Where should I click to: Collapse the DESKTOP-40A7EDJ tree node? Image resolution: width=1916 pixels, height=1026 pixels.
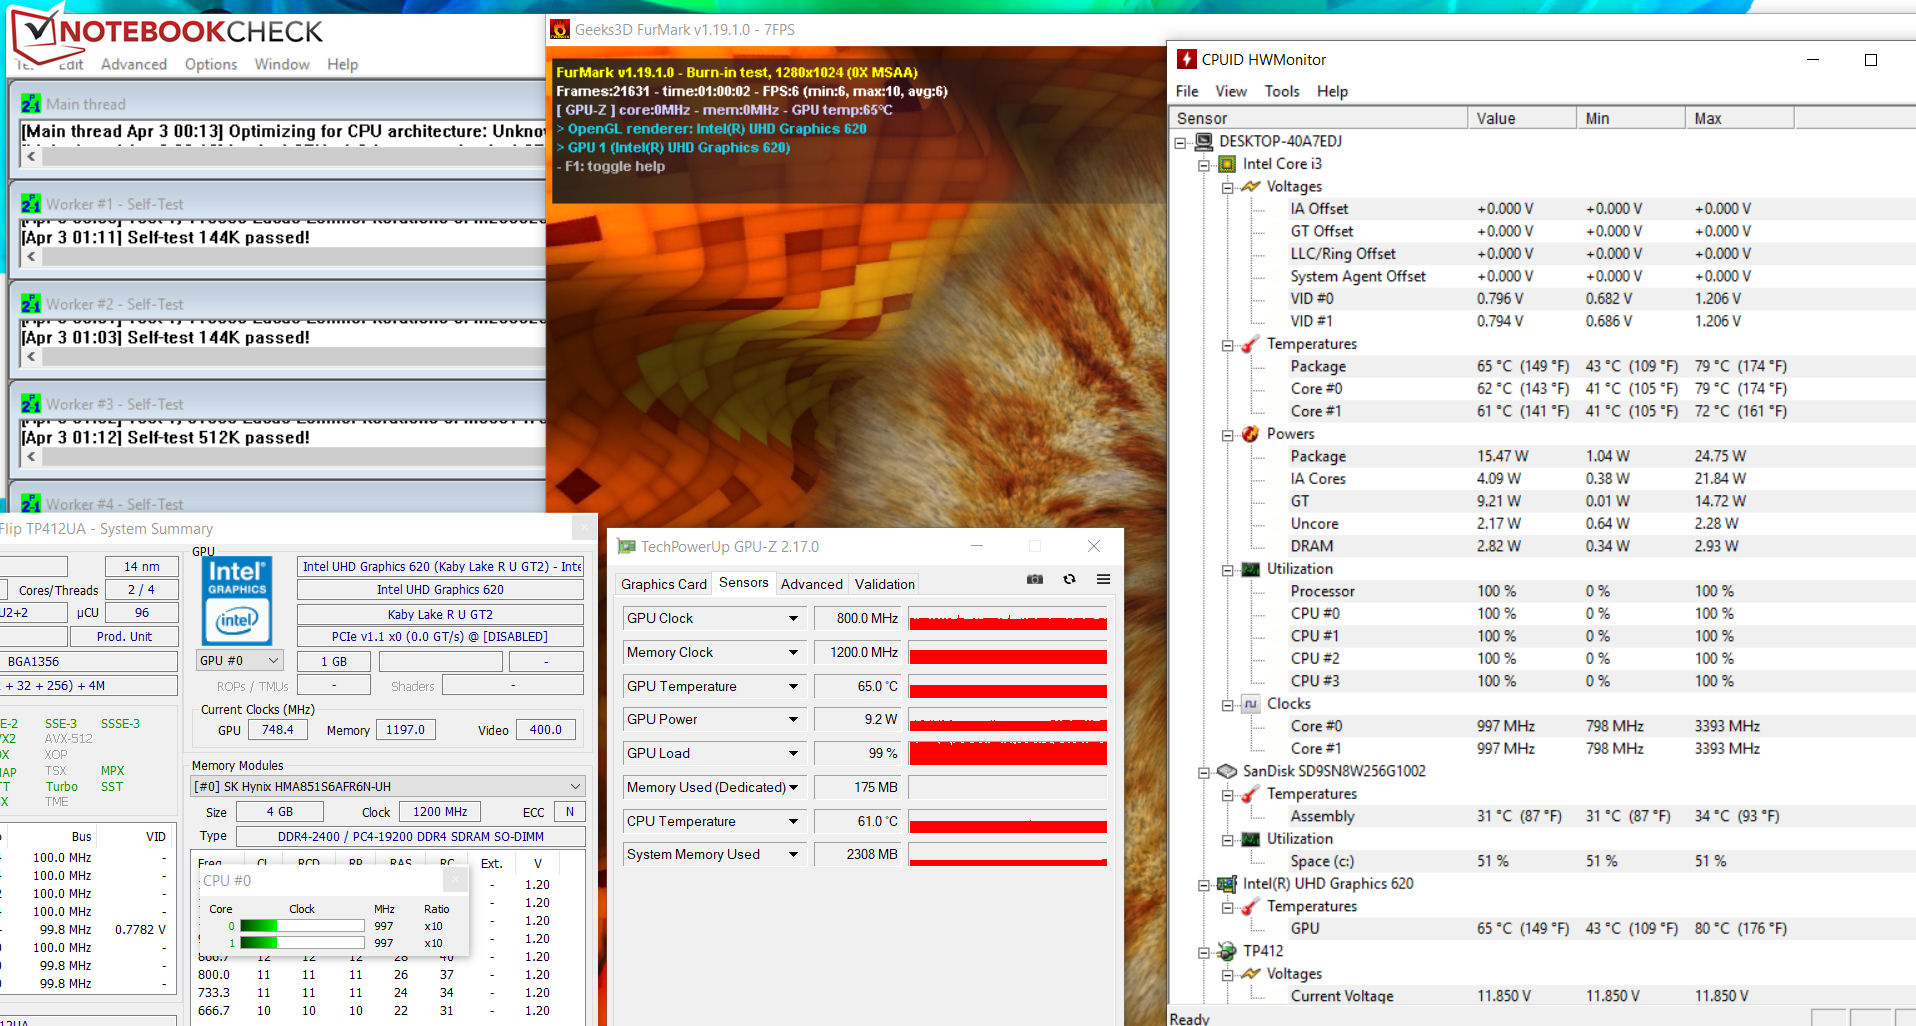[1181, 142]
